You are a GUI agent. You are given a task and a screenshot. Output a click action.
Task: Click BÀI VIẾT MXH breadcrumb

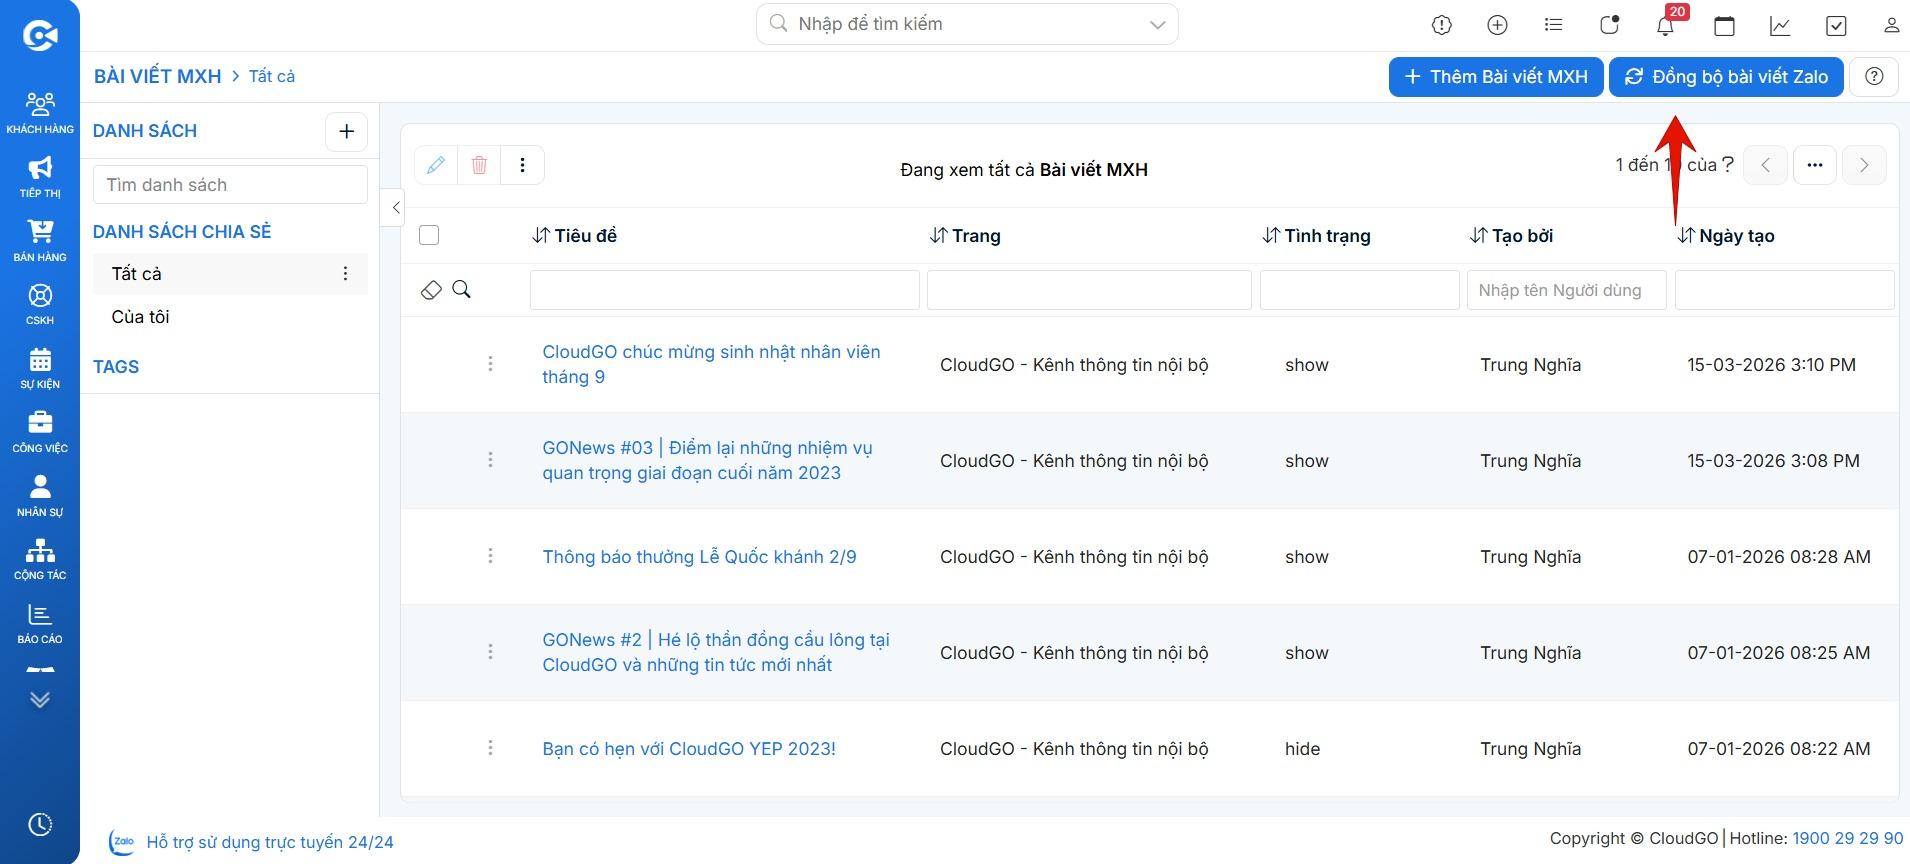click(158, 77)
